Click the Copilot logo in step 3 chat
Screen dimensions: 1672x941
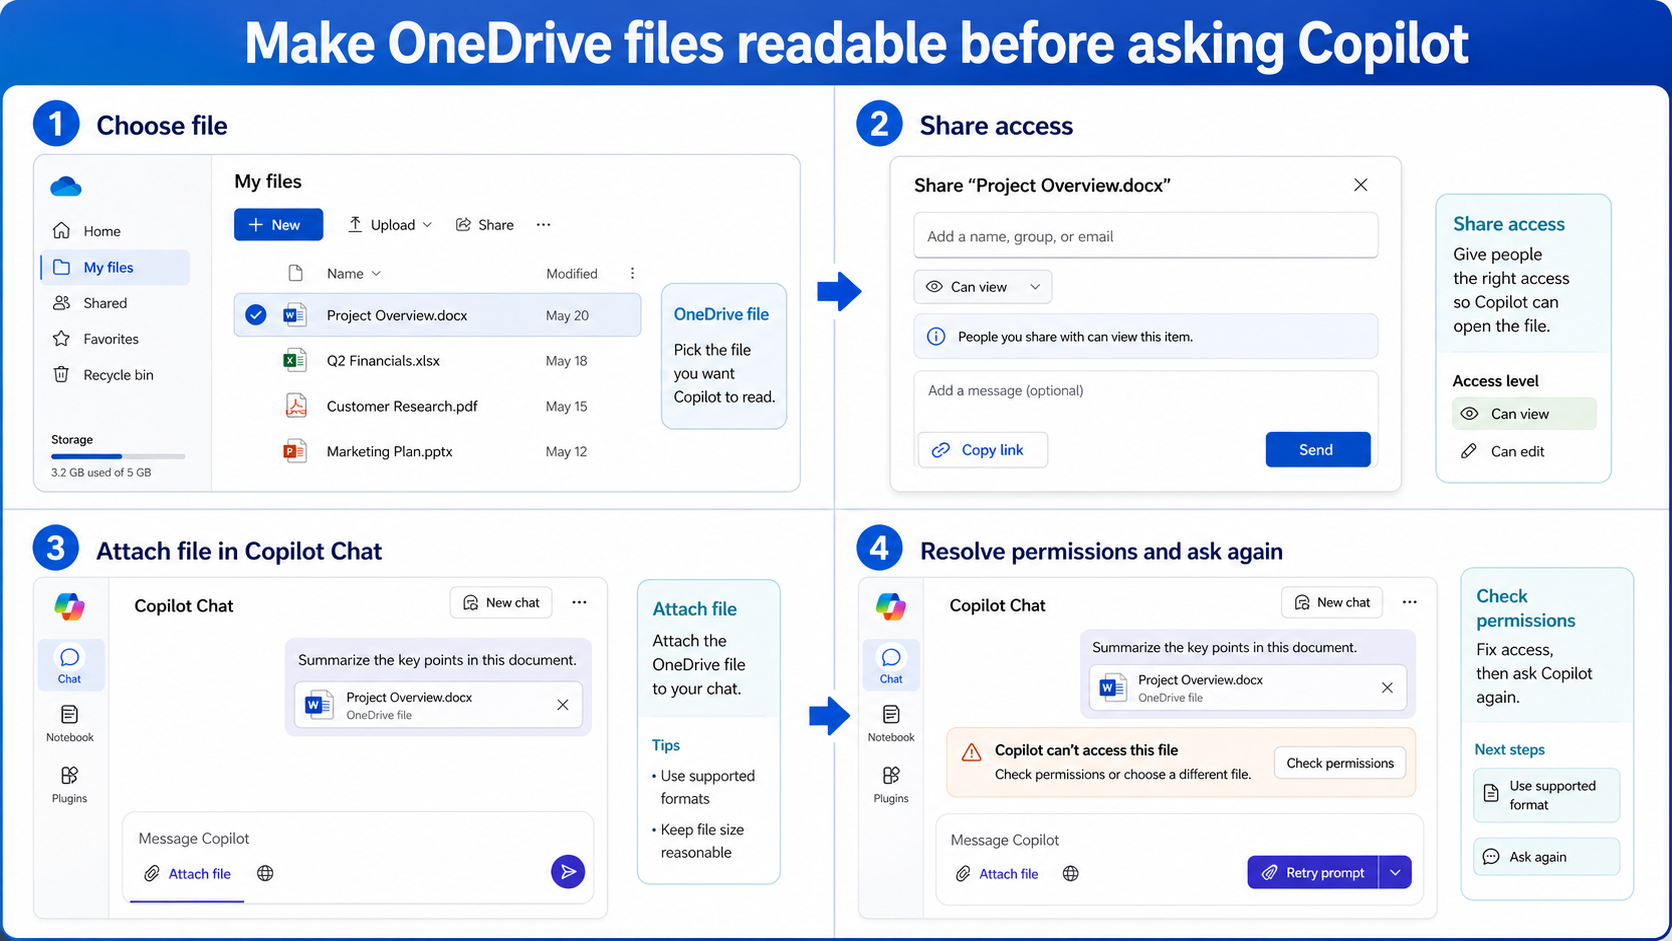tap(69, 606)
